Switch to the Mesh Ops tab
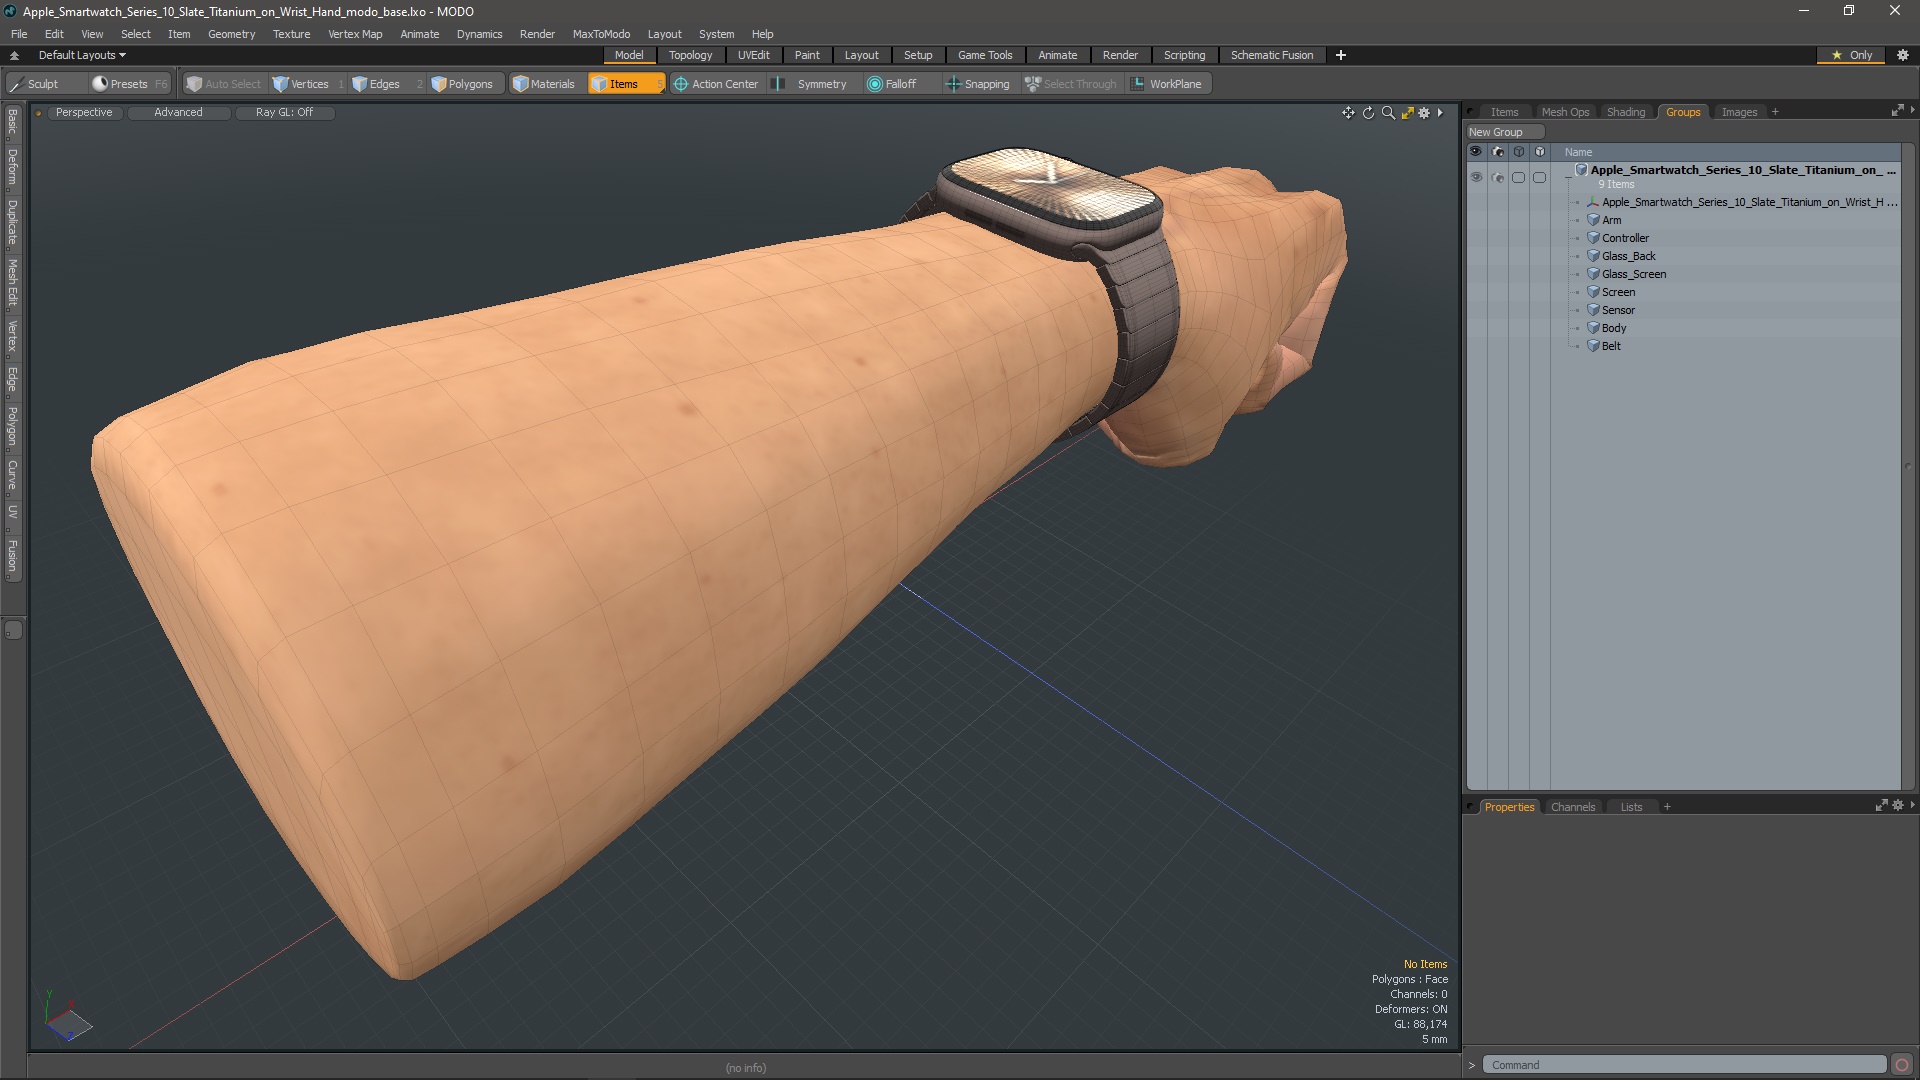Screen dimensions: 1920x1080 [1564, 112]
